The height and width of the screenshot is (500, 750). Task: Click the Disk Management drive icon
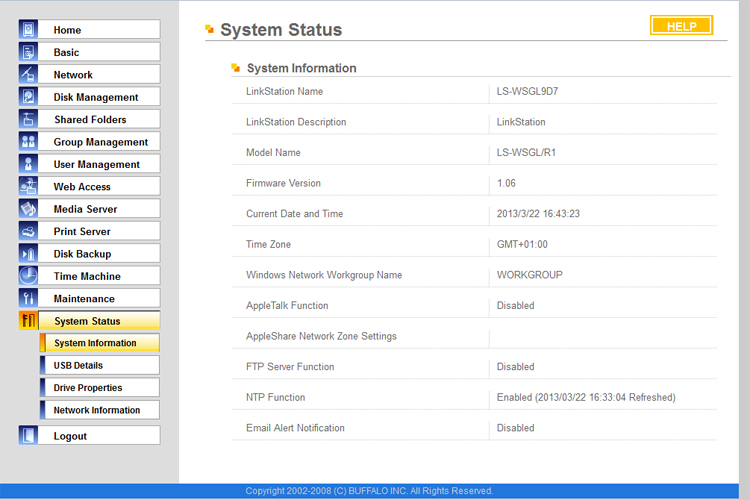point(28,97)
